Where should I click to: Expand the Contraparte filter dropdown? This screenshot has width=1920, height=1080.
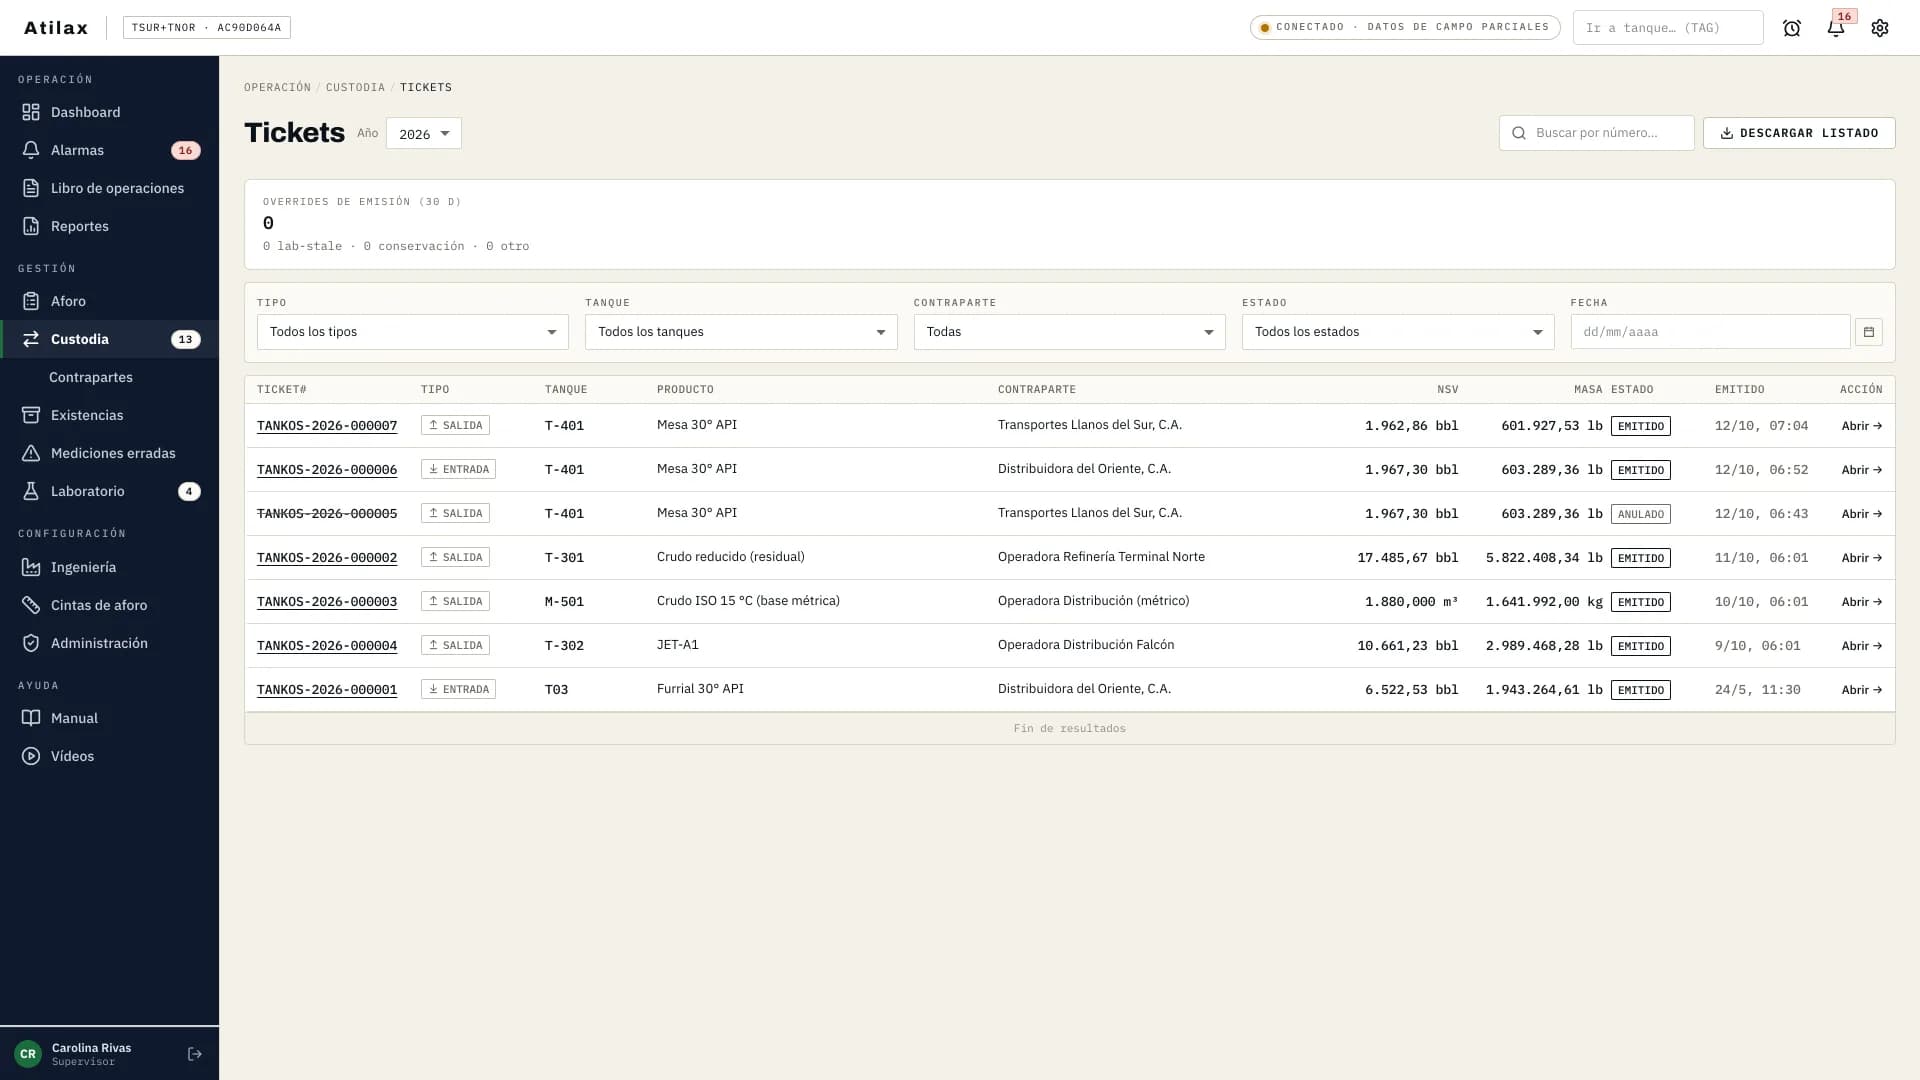coord(1070,332)
